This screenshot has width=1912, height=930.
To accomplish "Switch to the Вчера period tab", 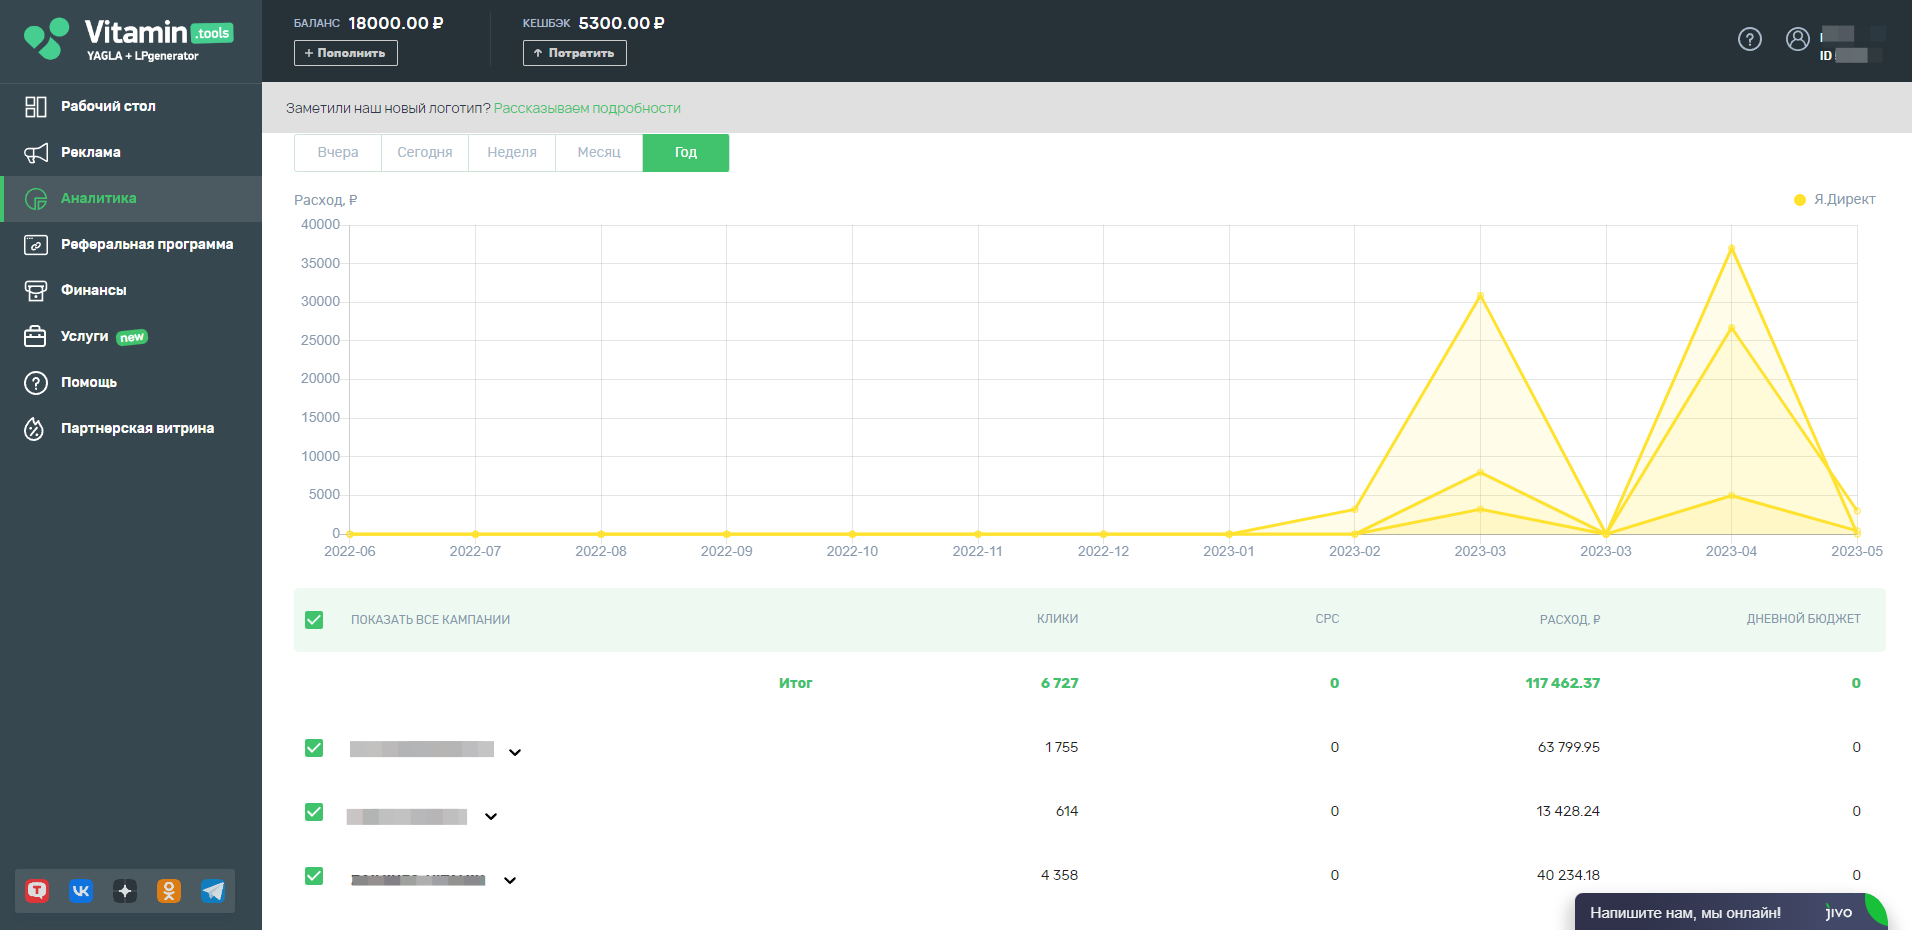I will 338,153.
